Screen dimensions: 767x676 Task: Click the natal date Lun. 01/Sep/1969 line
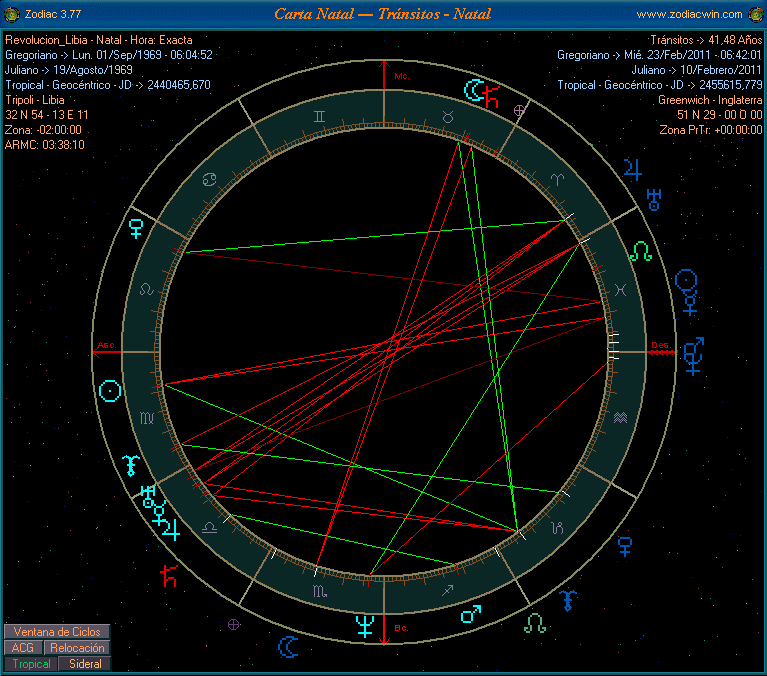tap(109, 55)
